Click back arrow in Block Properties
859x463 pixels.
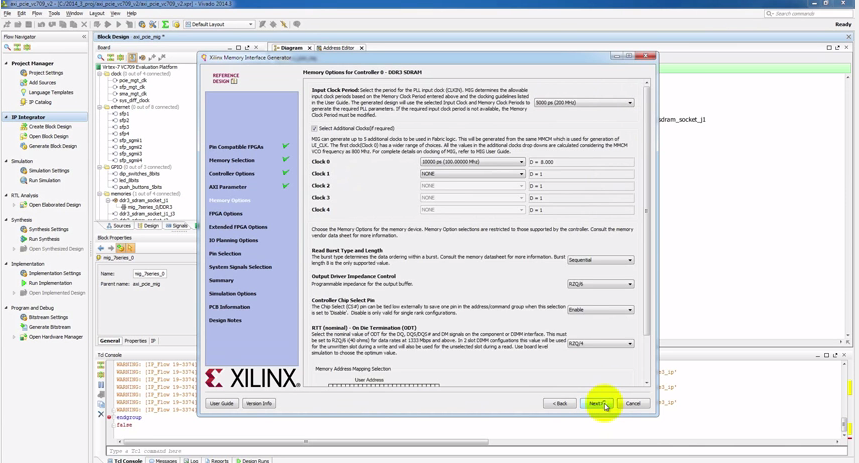pos(101,248)
